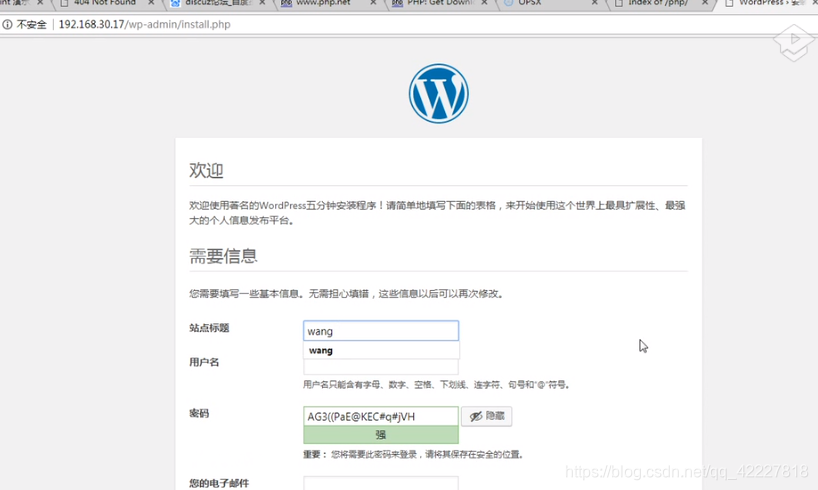Click the 站点标题 input containing wang

click(x=381, y=331)
